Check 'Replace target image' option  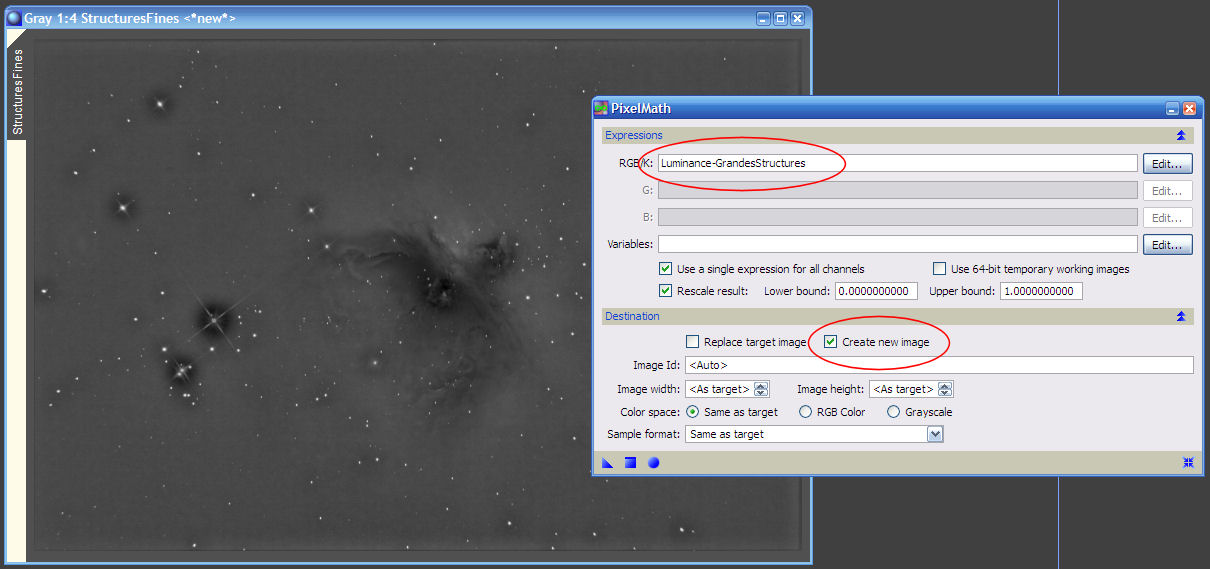[693, 342]
